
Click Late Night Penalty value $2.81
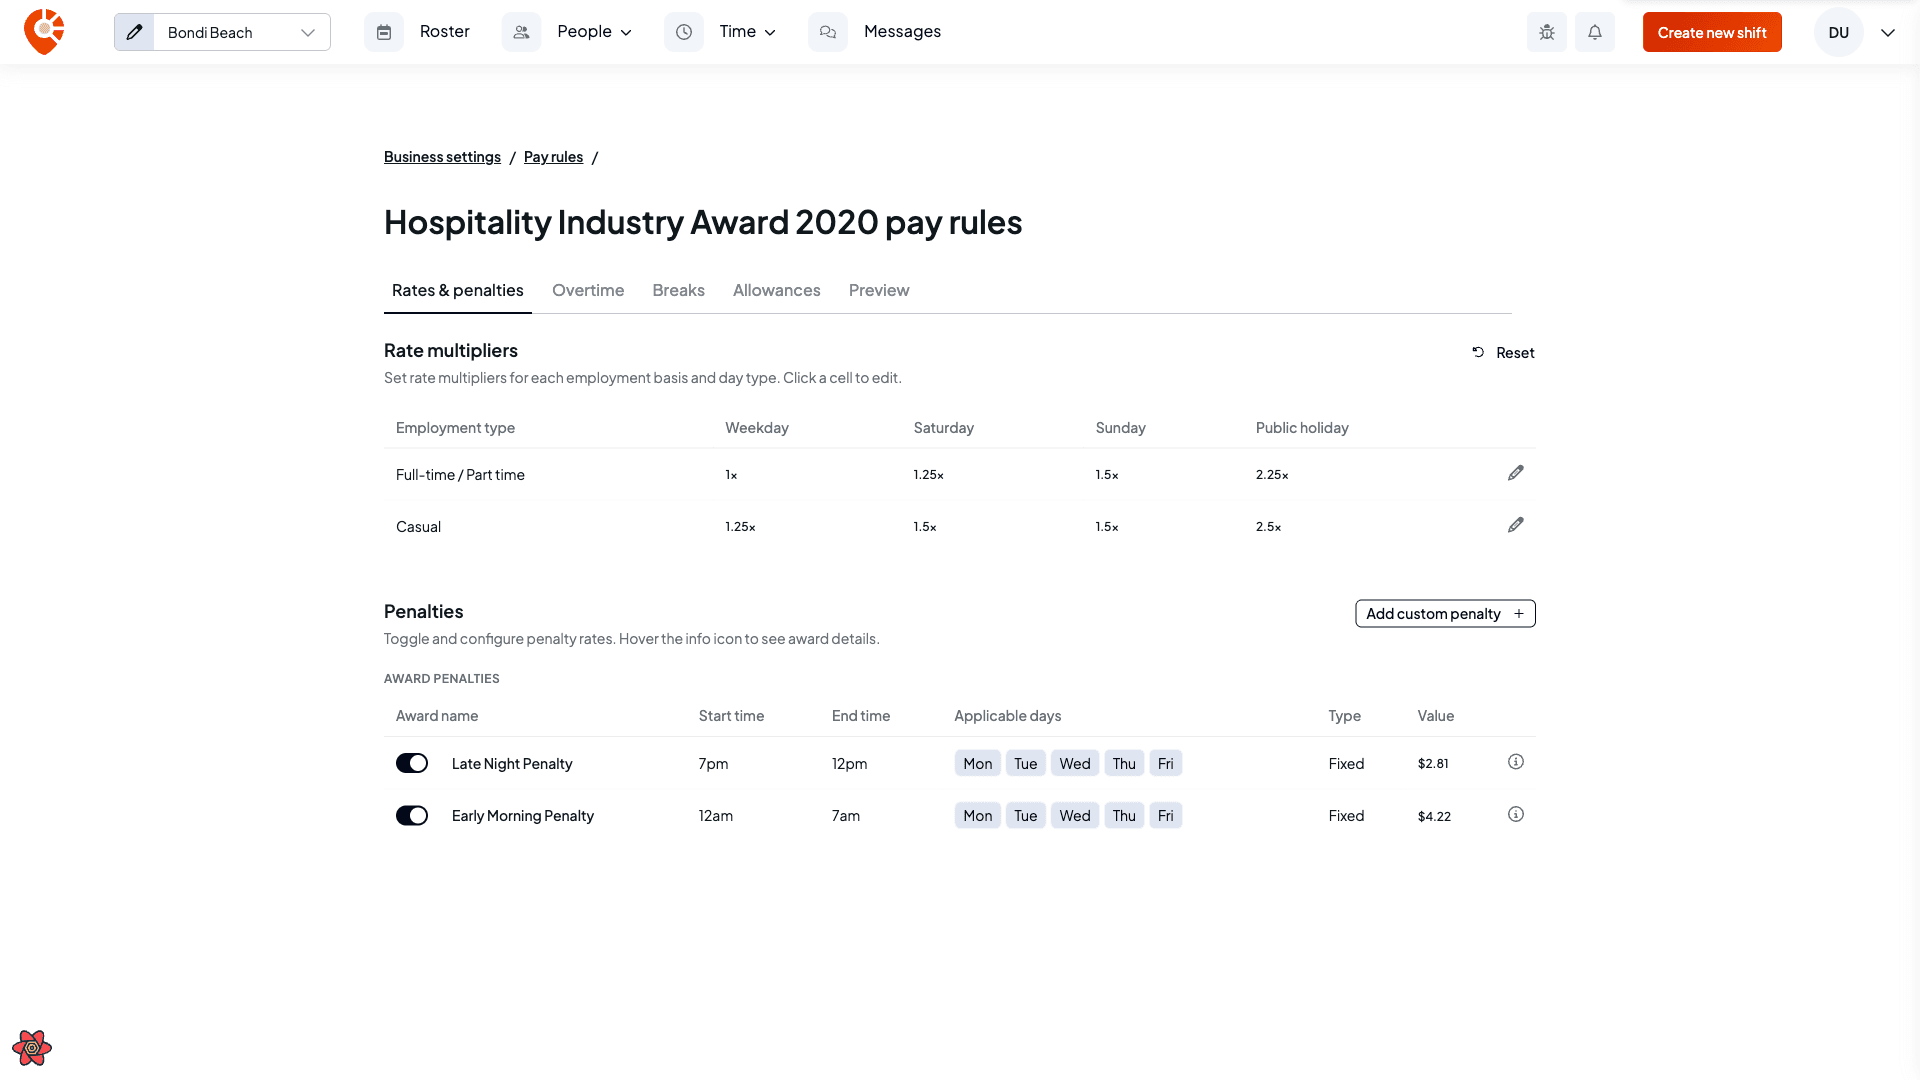click(1433, 764)
